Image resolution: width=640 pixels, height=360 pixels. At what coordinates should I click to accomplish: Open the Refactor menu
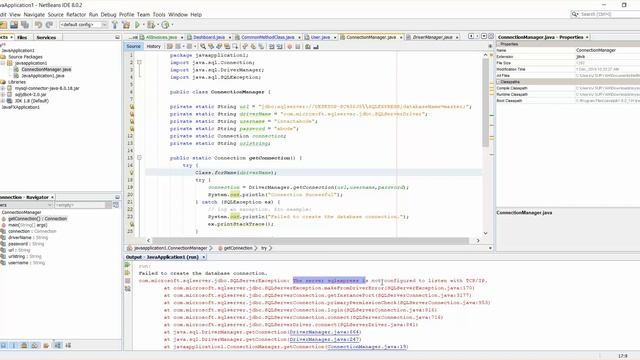(x=76, y=15)
